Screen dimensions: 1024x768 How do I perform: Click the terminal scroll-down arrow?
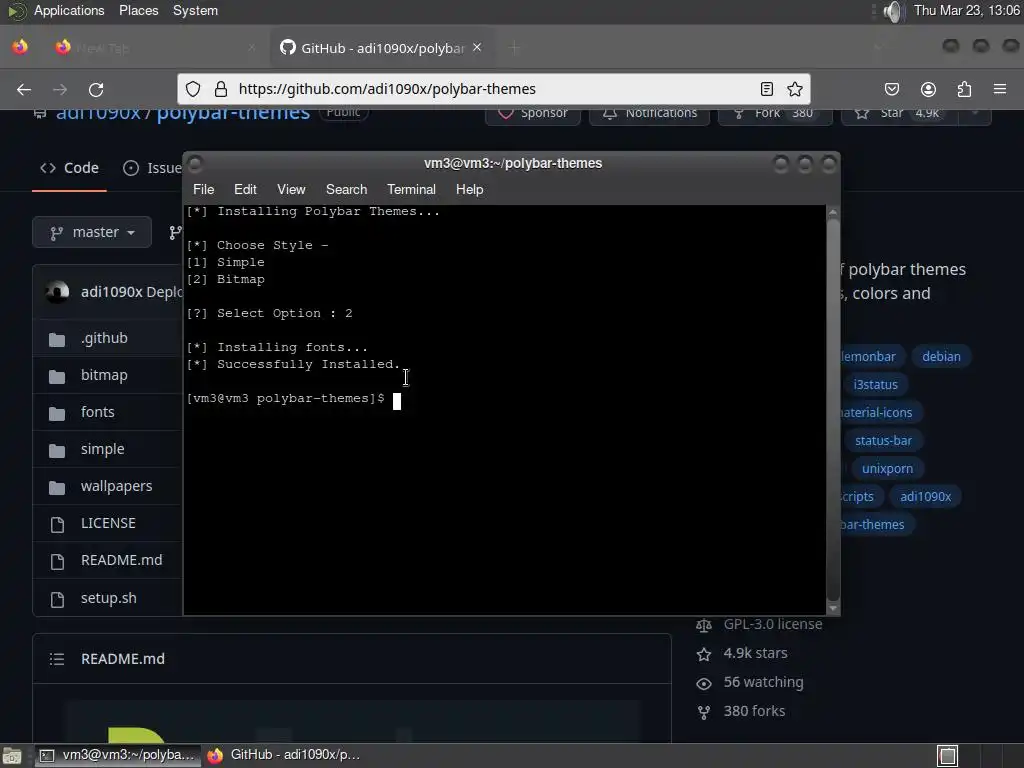tap(833, 608)
